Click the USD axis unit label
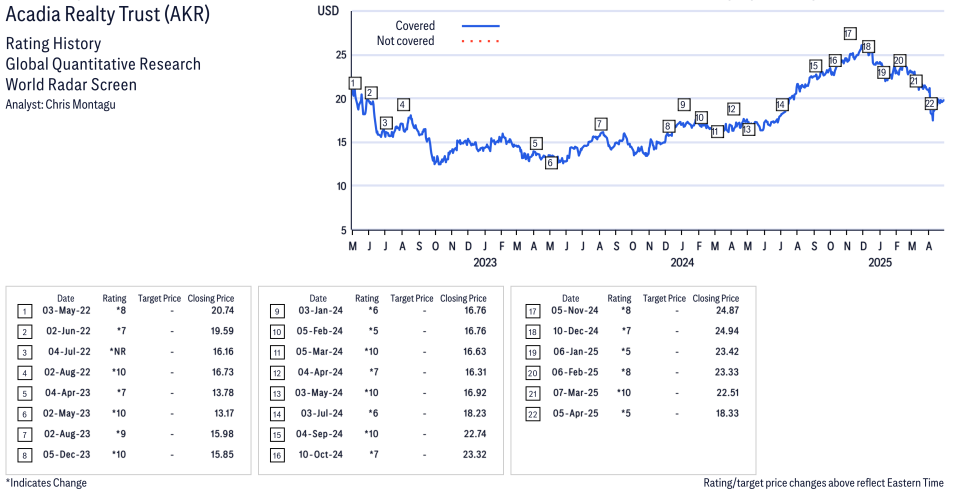955x489 pixels. 328,11
